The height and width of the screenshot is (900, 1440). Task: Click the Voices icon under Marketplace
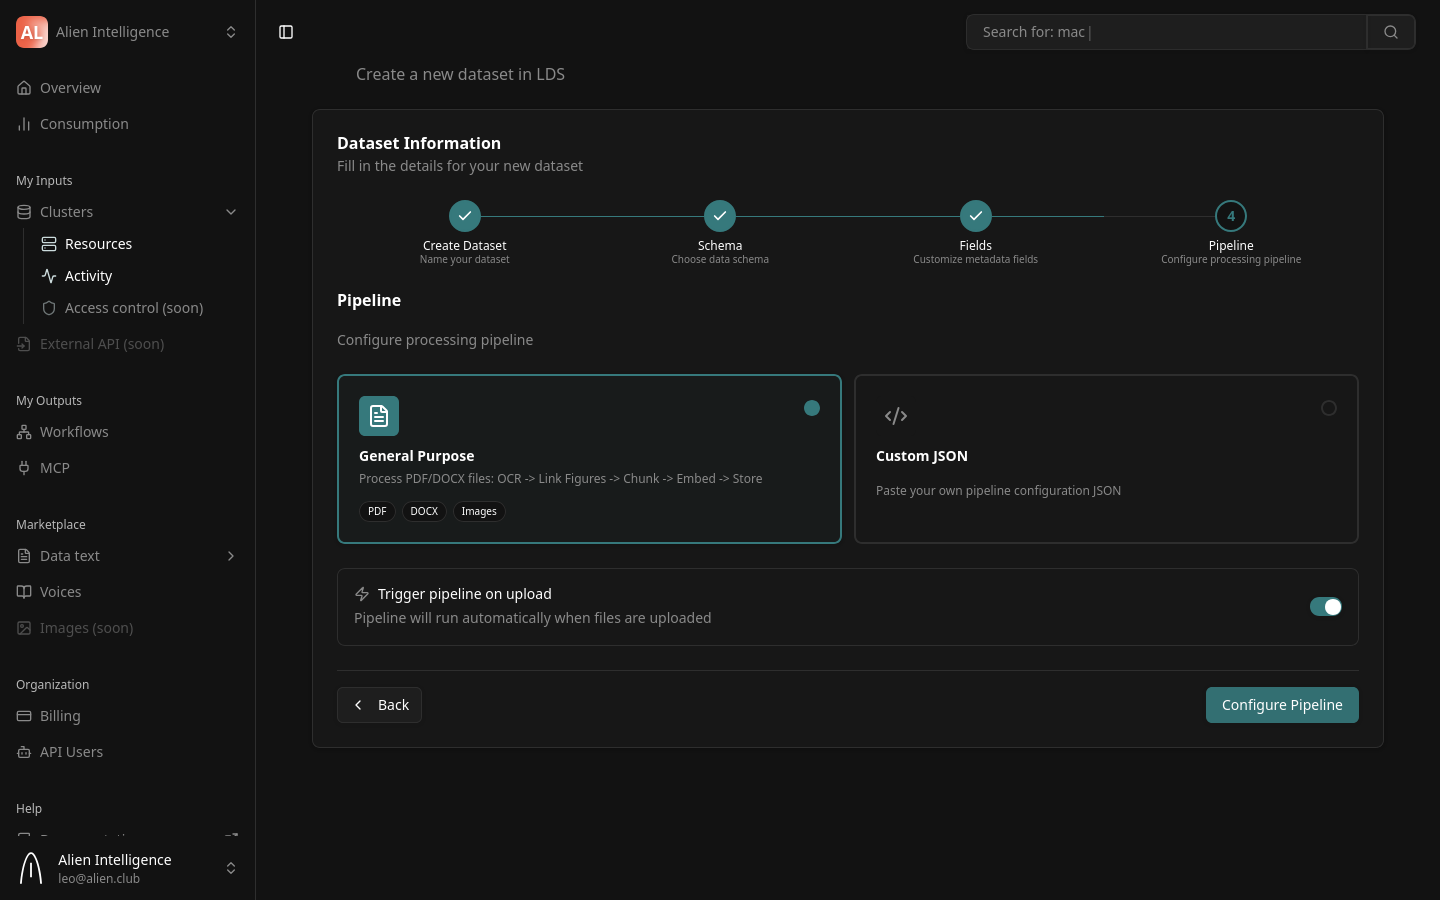(24, 592)
